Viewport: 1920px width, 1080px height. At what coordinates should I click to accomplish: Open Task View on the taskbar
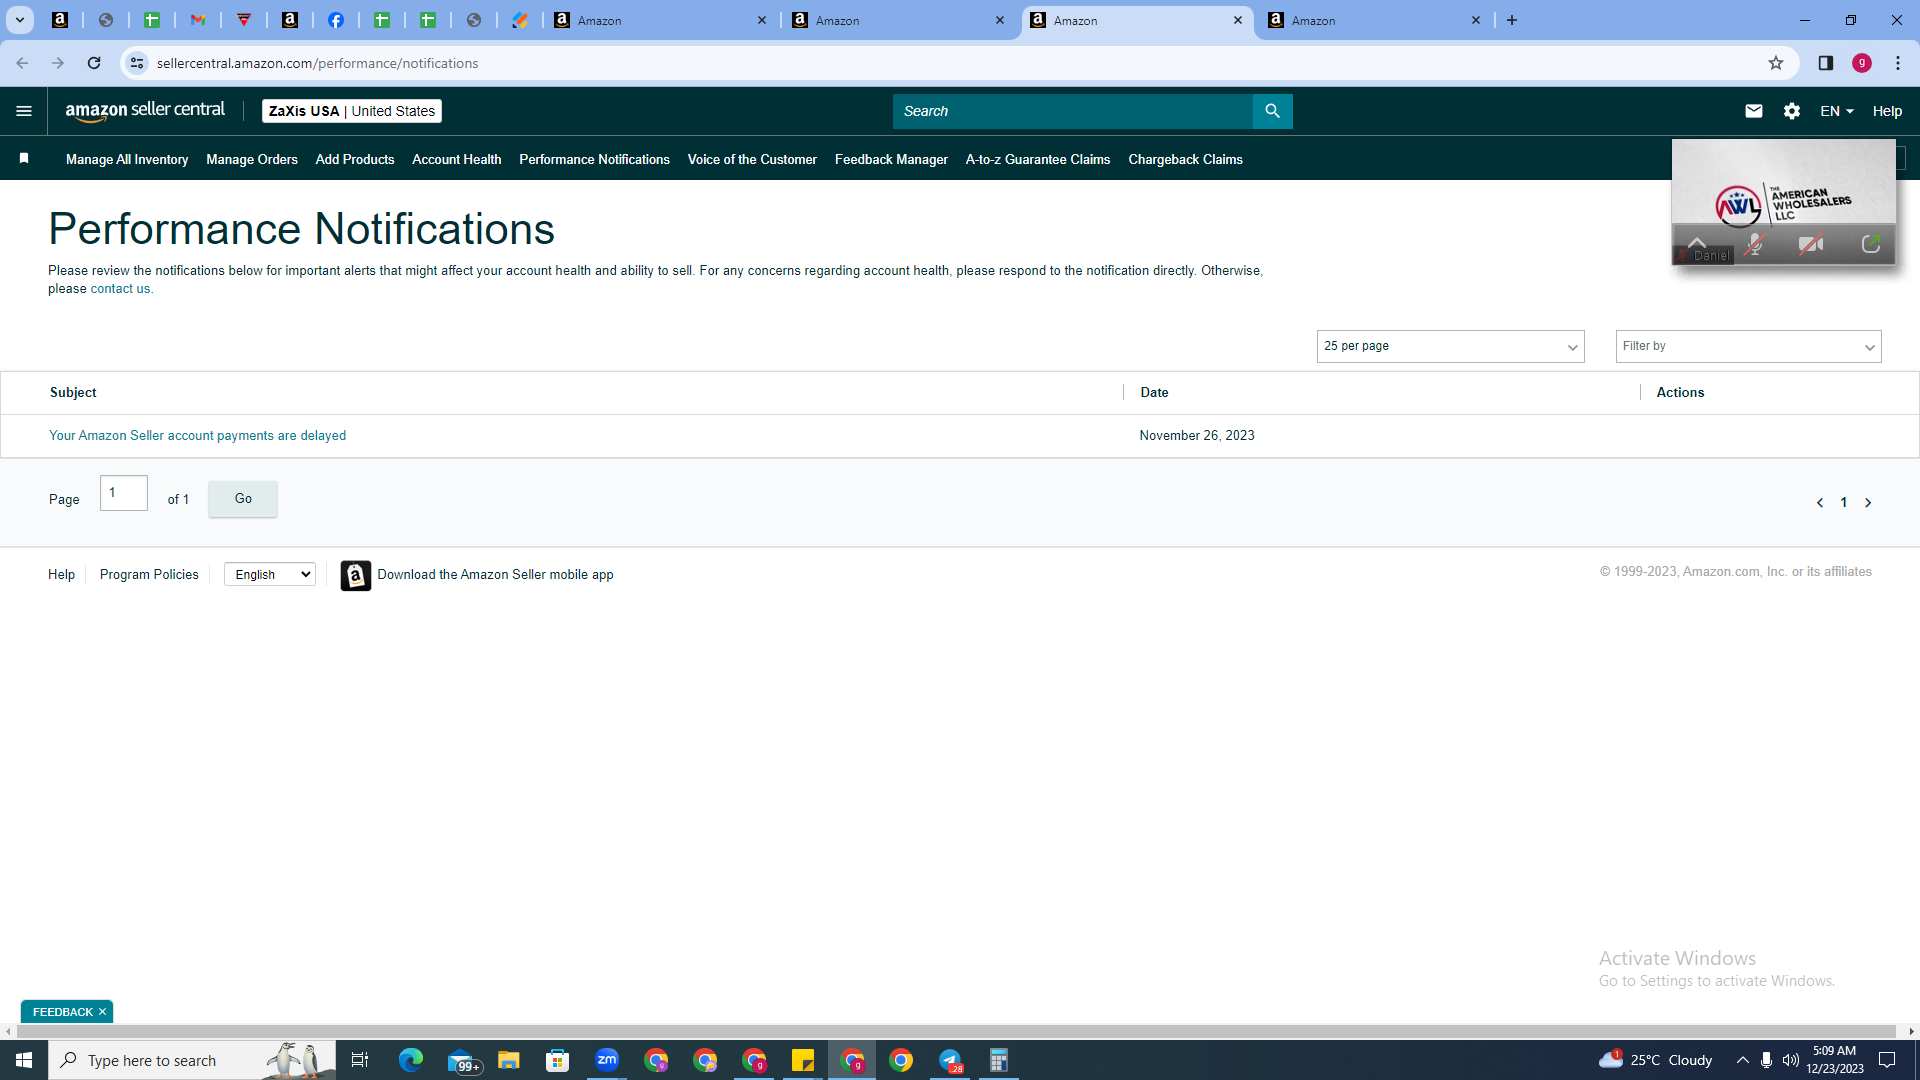(x=360, y=1060)
